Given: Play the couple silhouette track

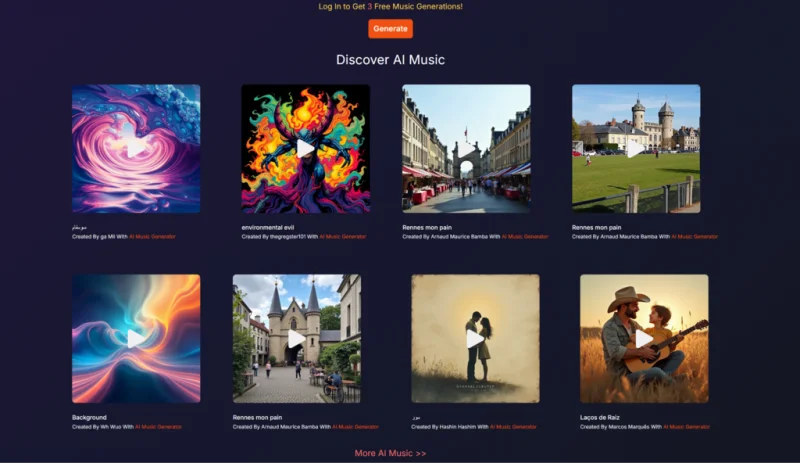Looking at the screenshot, I should 475,338.
